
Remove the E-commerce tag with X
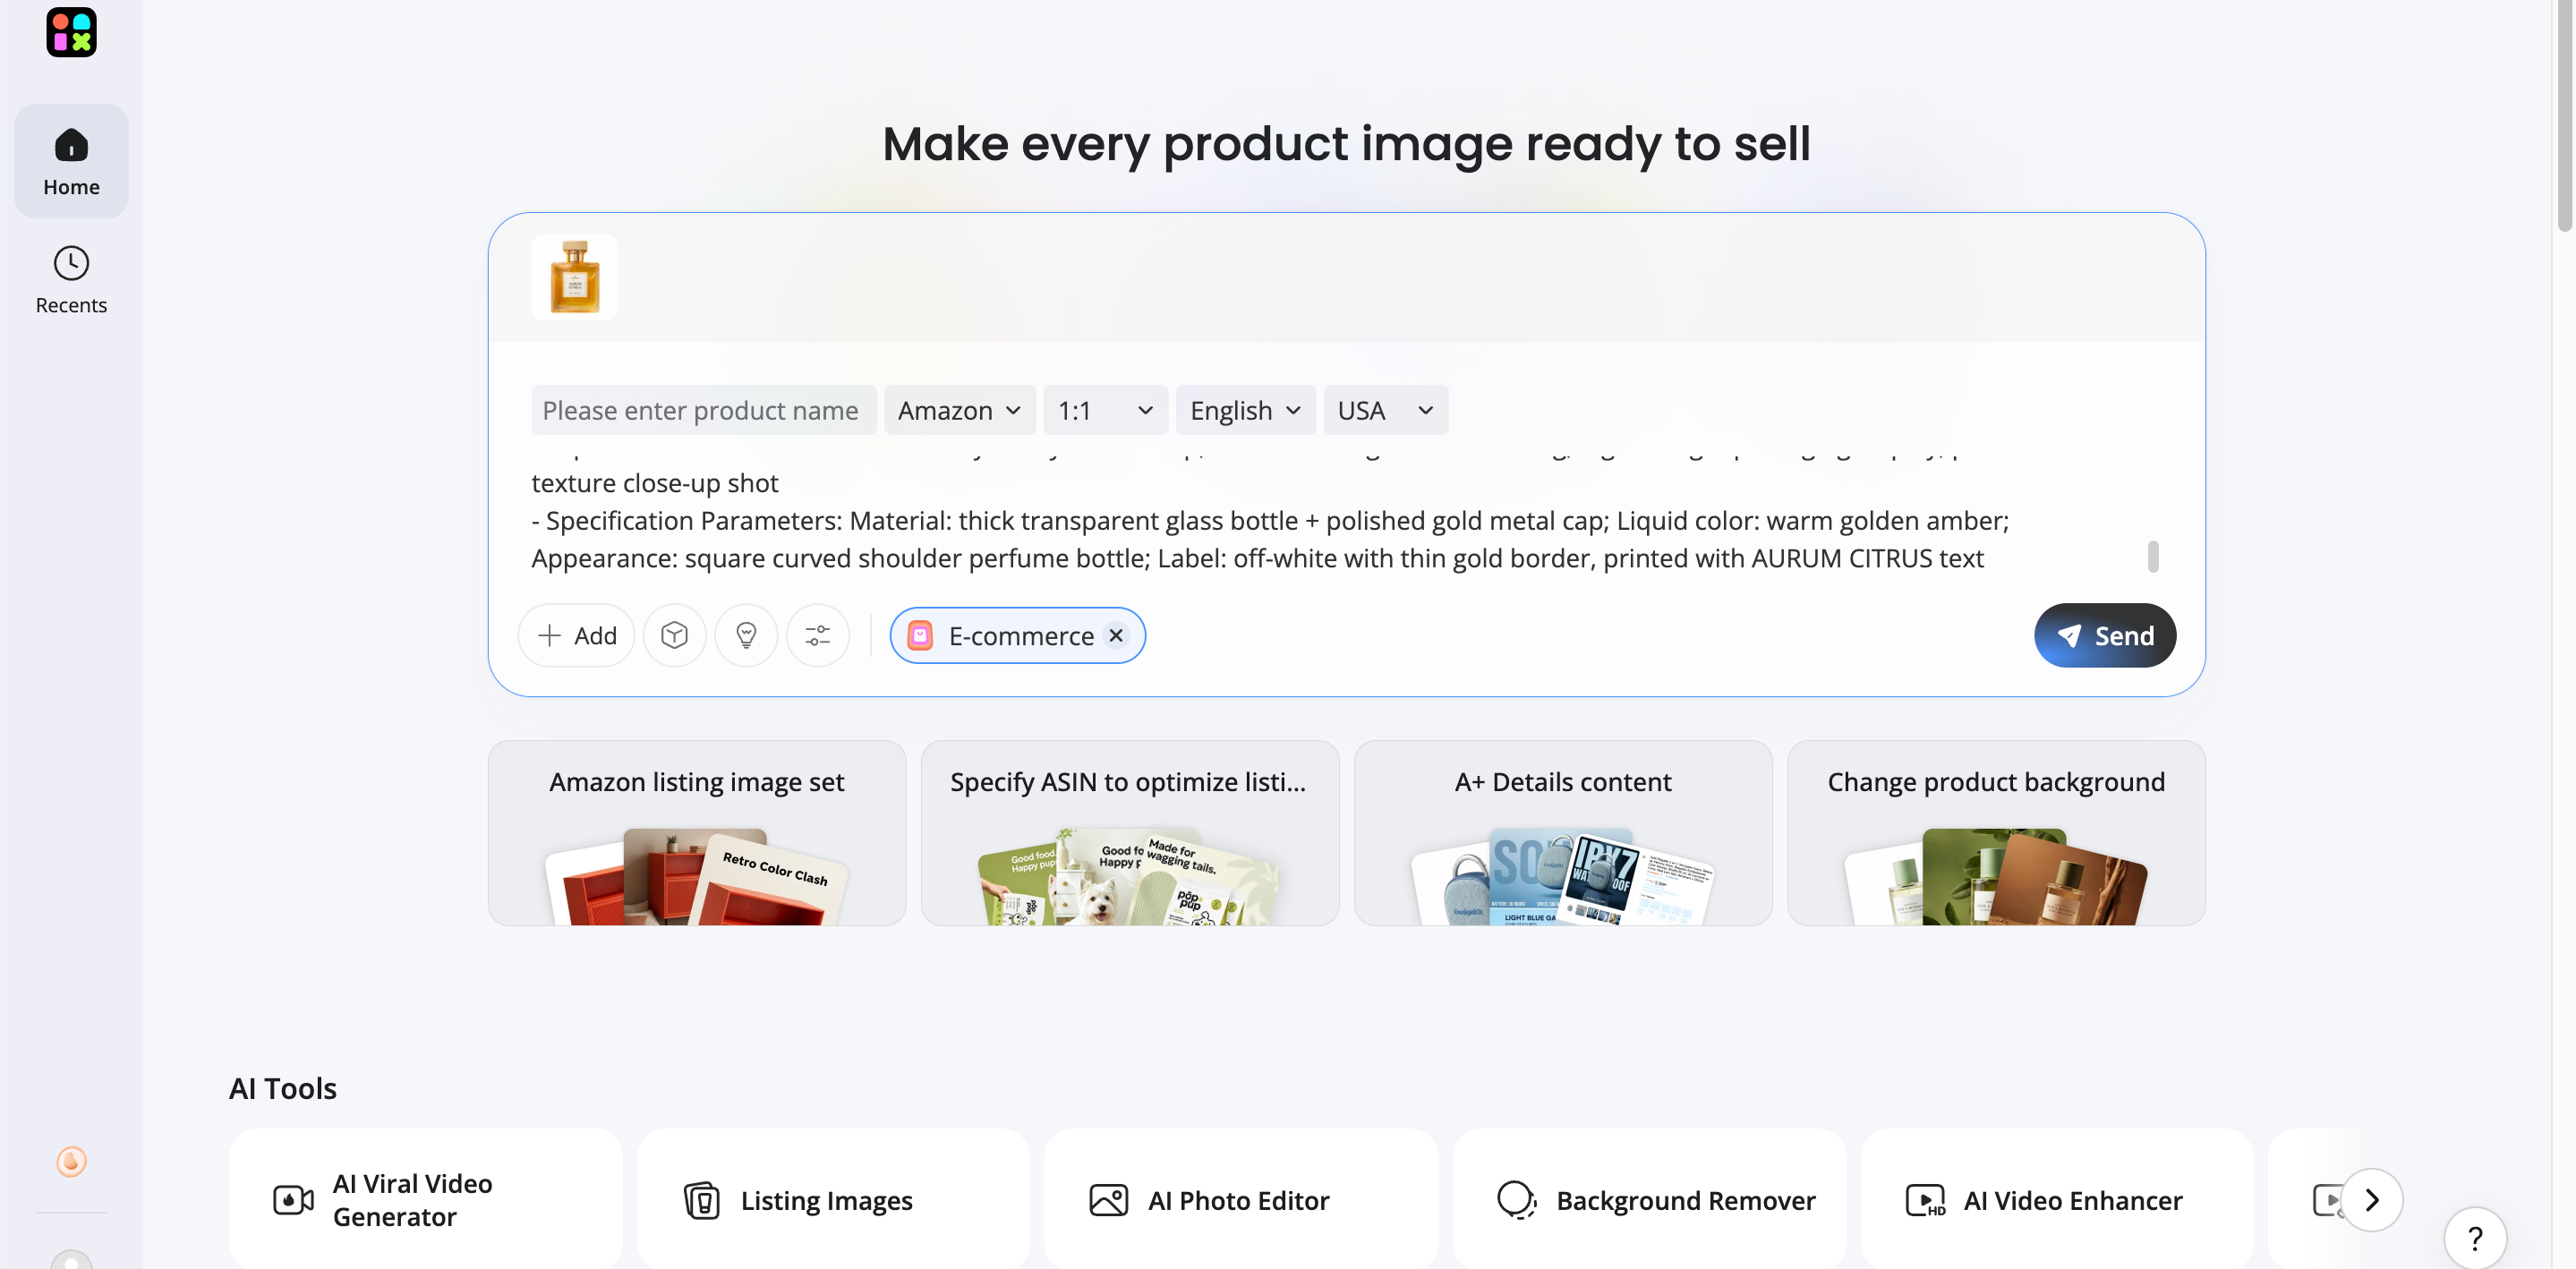tap(1116, 635)
